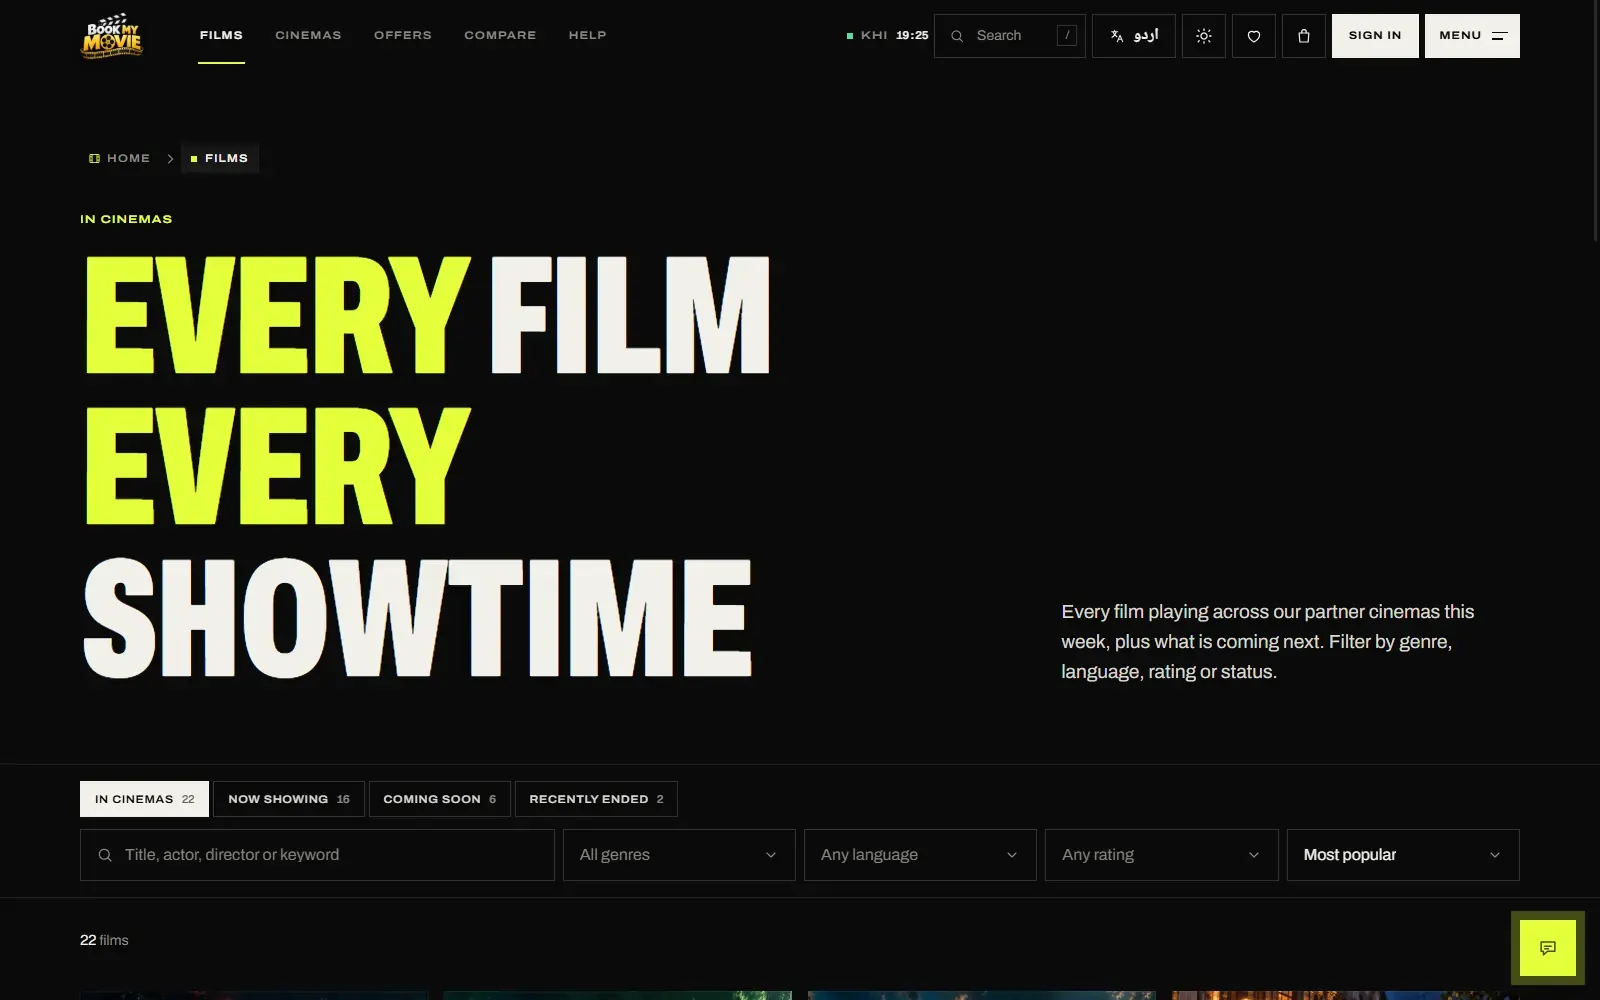
Task: Open the chat support widget icon
Action: (1548, 948)
